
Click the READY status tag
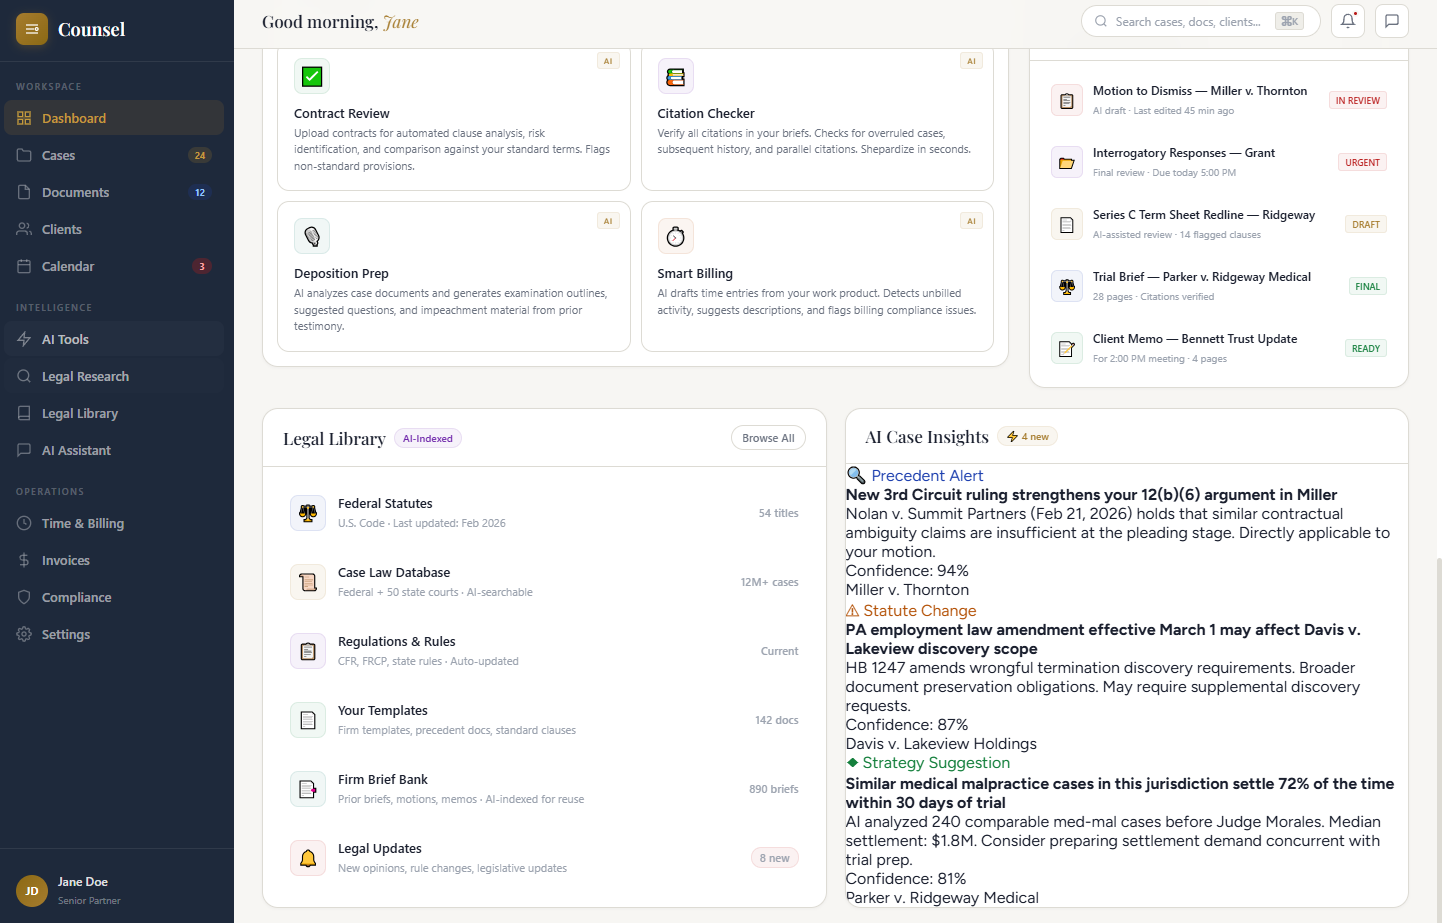point(1366,348)
